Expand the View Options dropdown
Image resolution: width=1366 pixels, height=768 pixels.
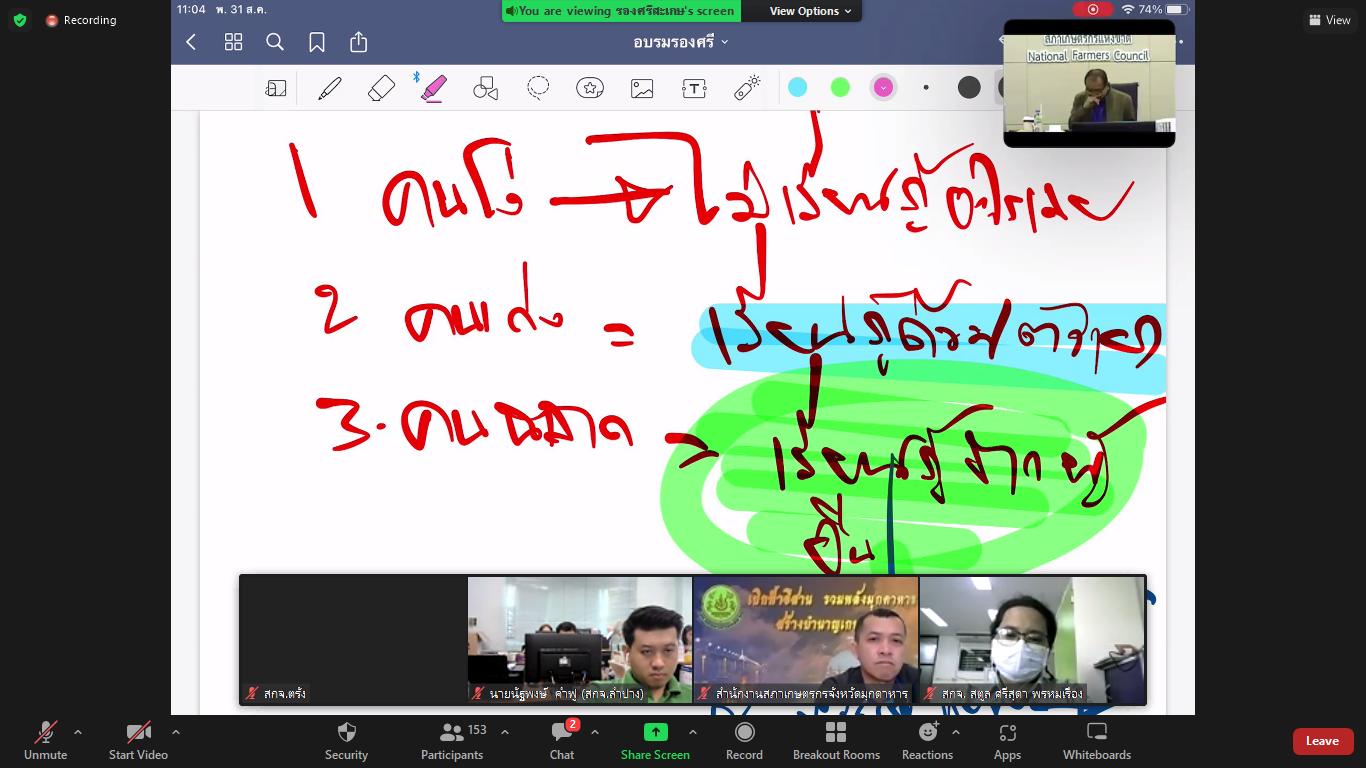[811, 11]
